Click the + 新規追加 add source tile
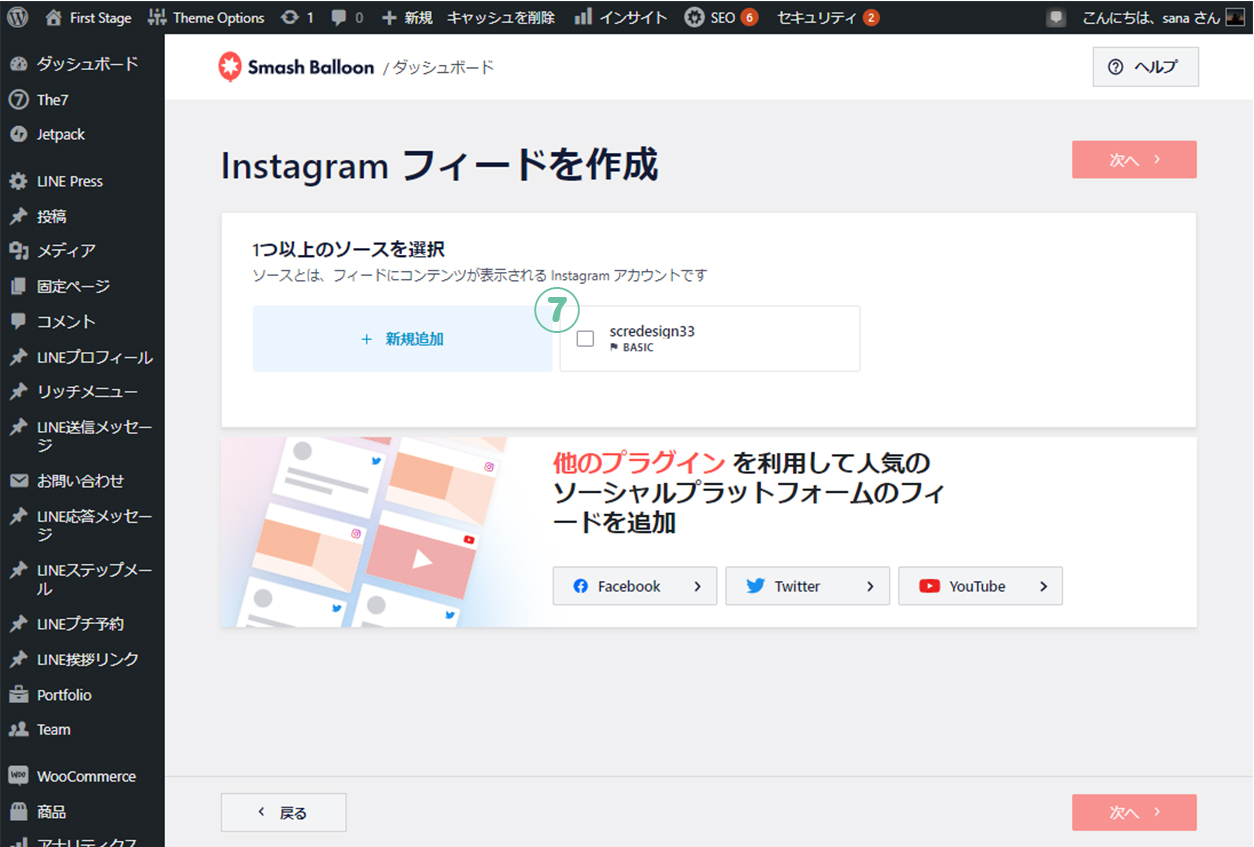This screenshot has height=847, width=1254. coord(402,339)
